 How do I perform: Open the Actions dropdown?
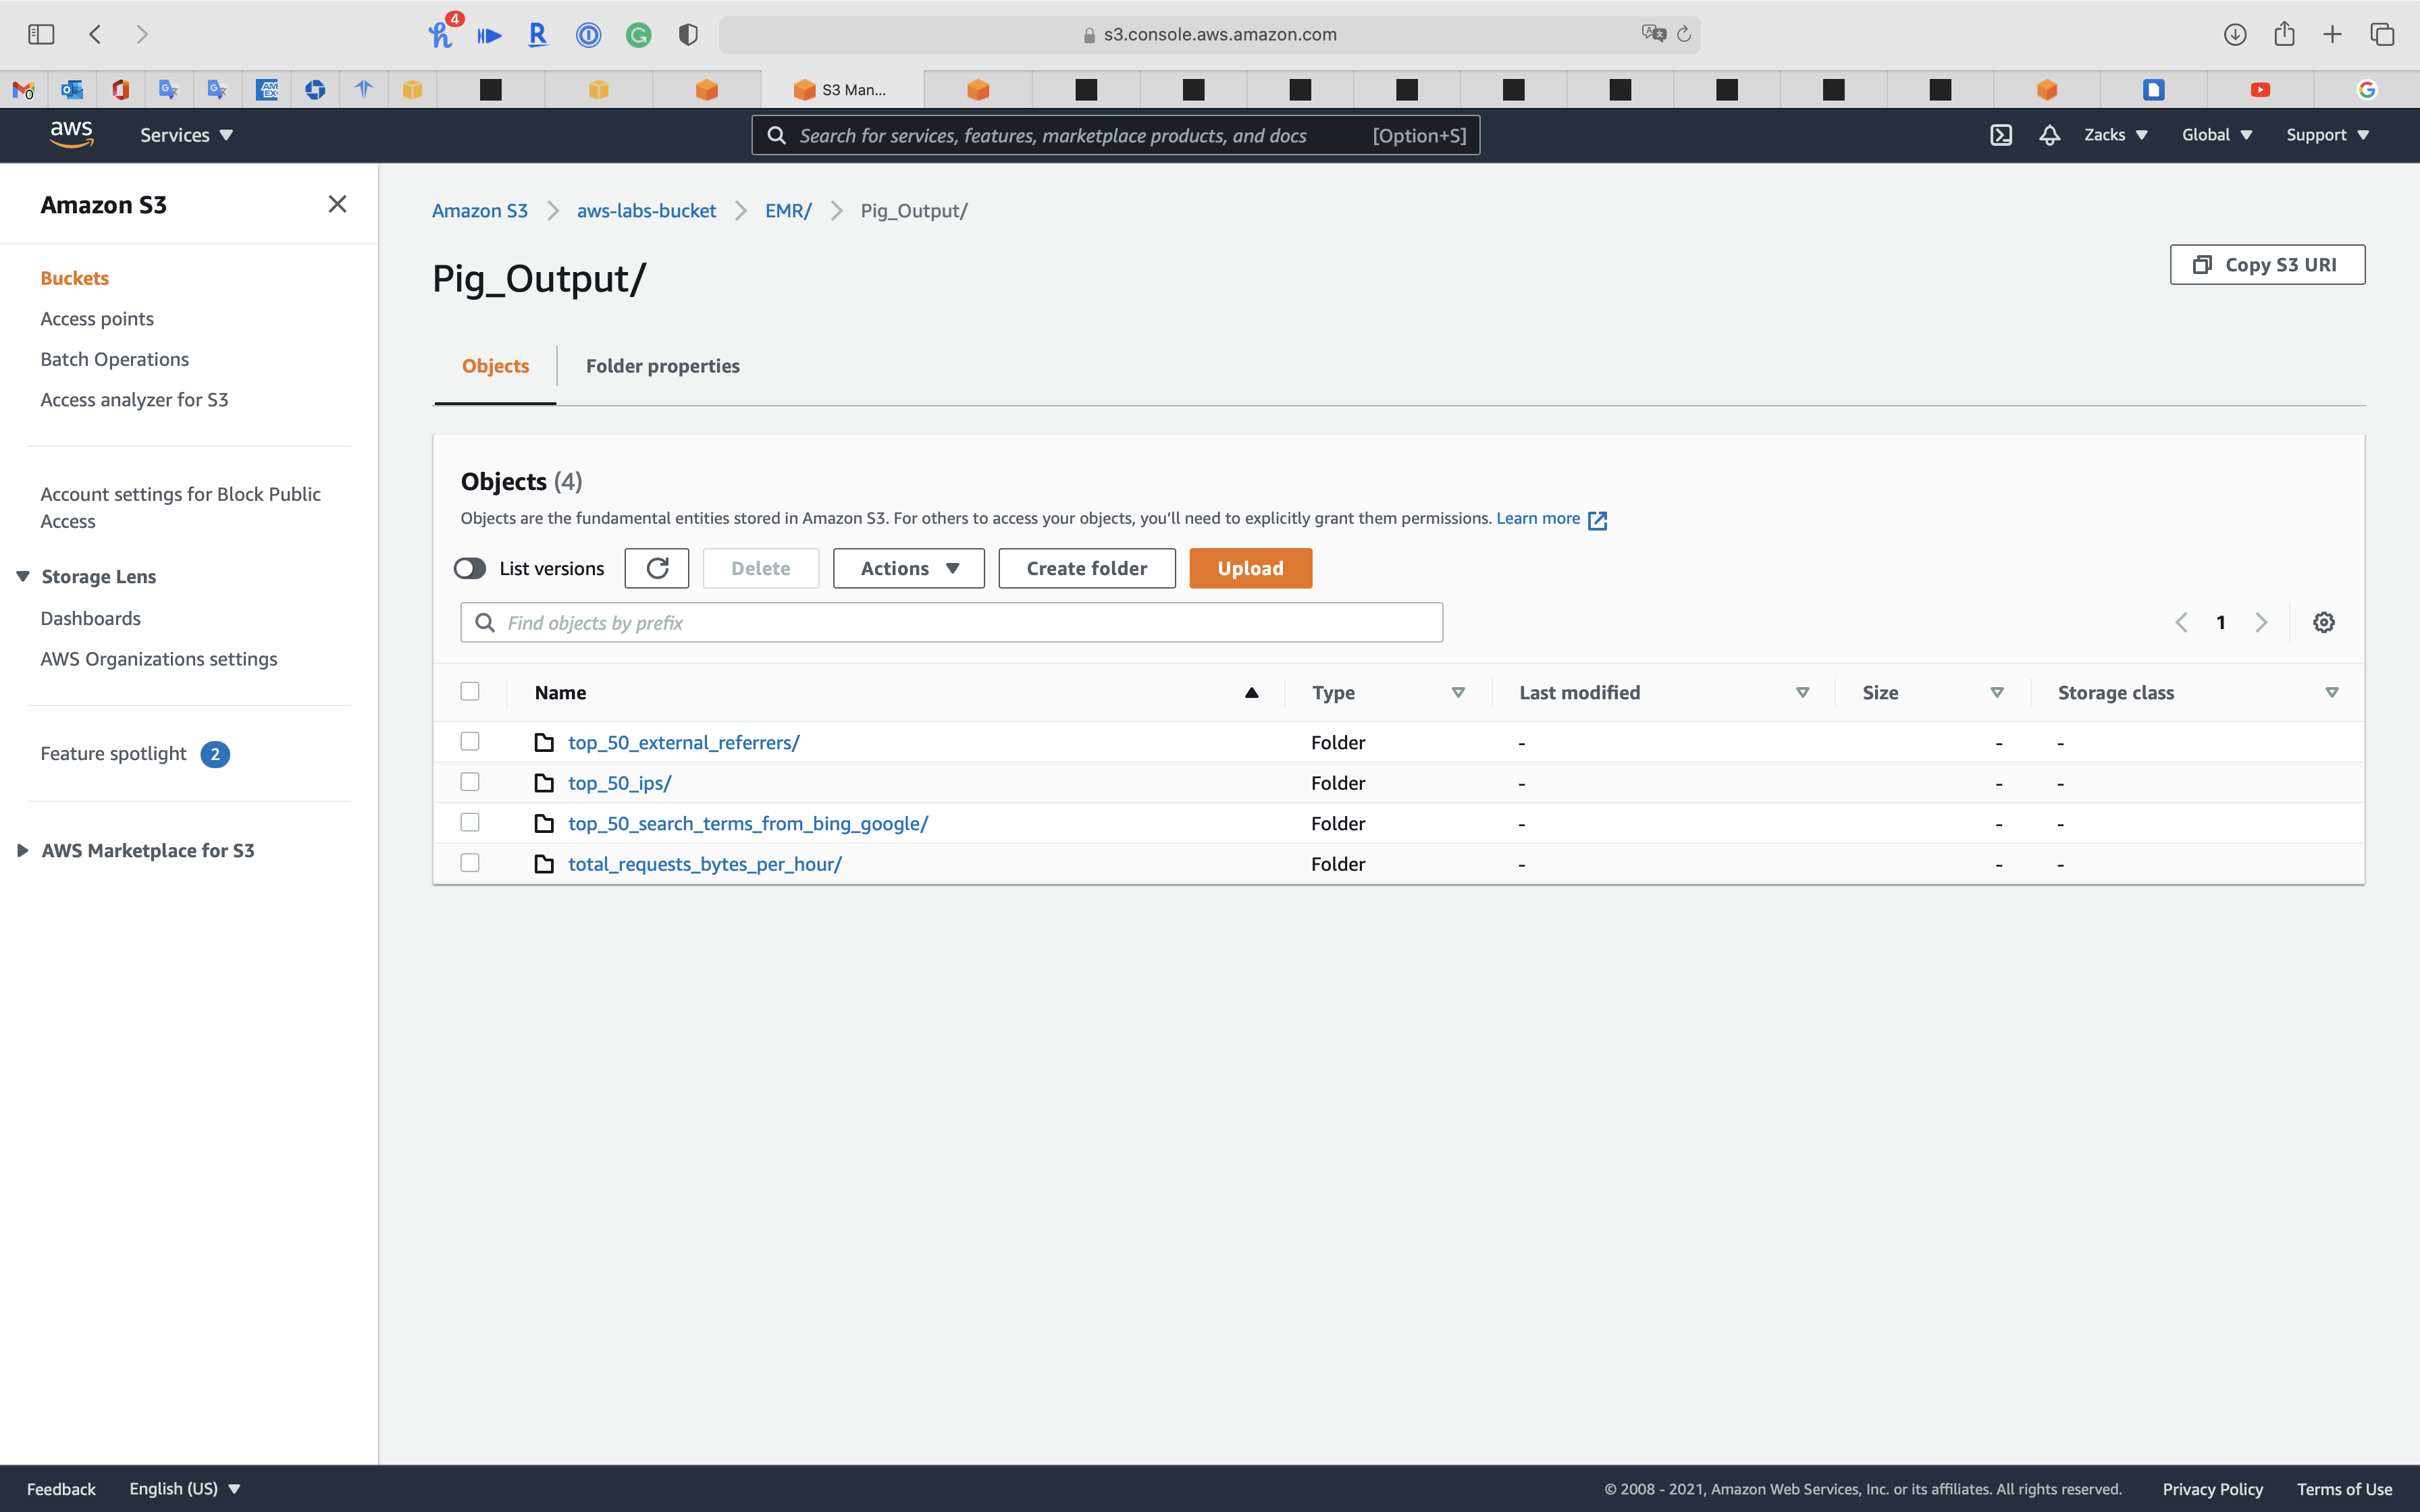click(908, 568)
